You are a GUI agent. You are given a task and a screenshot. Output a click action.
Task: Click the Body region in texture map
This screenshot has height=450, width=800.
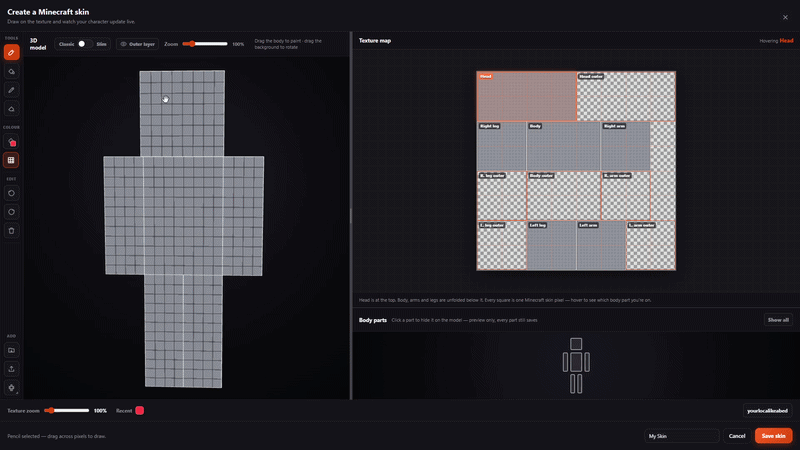coord(563,146)
